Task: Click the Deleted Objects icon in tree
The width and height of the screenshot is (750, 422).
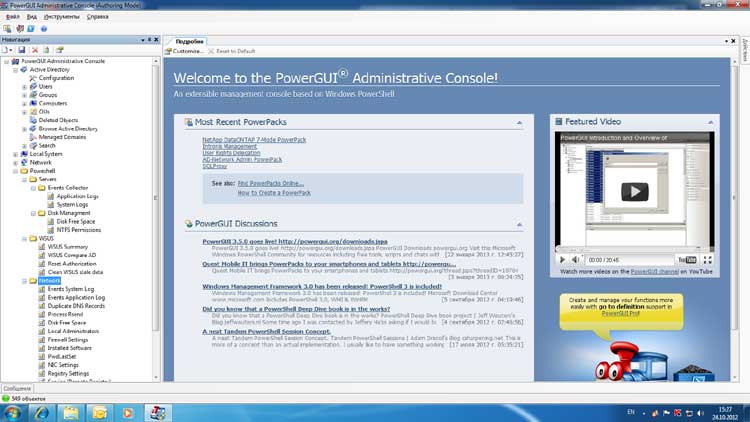Action: [33, 120]
